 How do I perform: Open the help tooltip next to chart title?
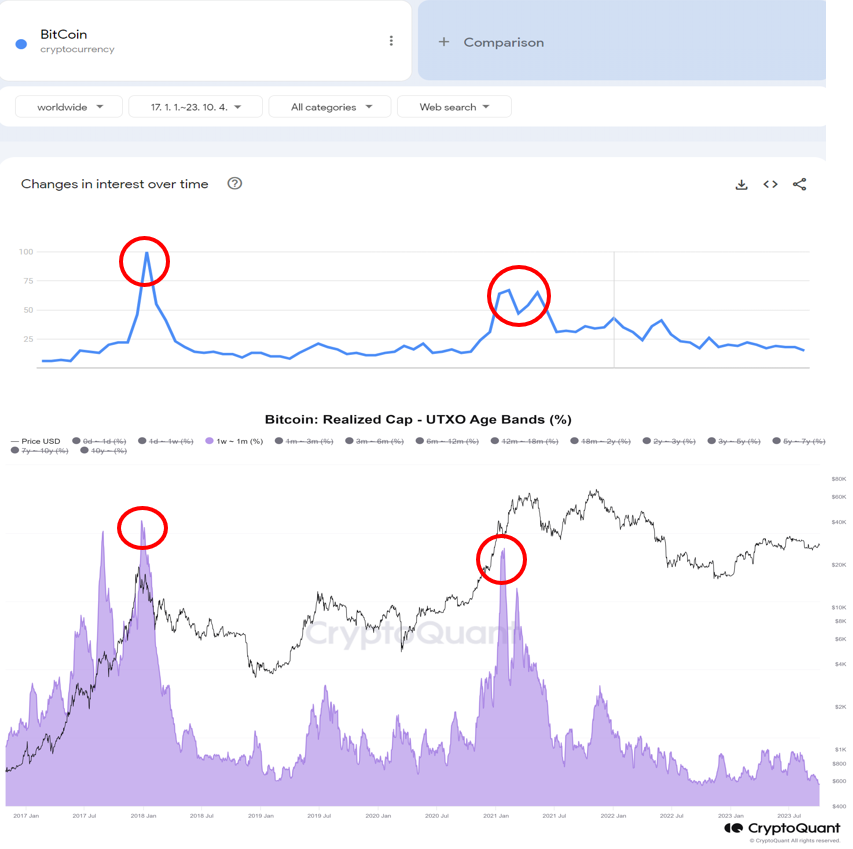tap(234, 184)
